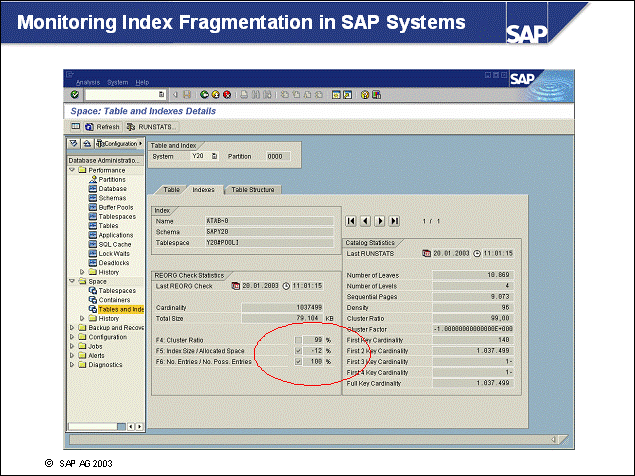Image resolution: width=635 pixels, height=476 pixels.
Task: Toggle the F6 No. Entries checkbox
Action: (x=298, y=361)
